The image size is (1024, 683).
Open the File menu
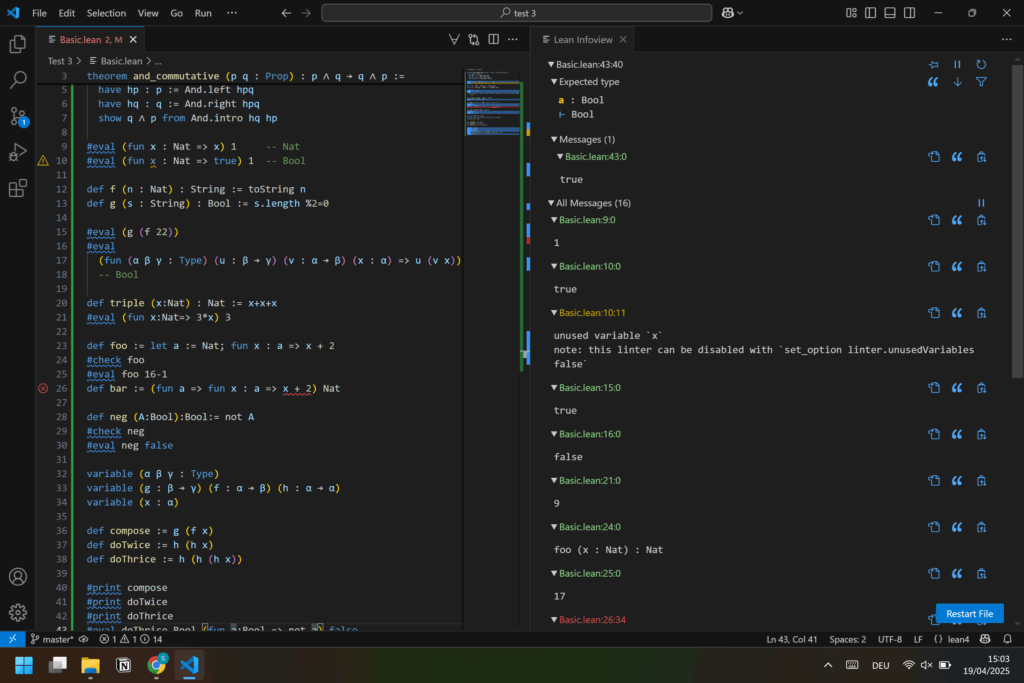pos(39,13)
